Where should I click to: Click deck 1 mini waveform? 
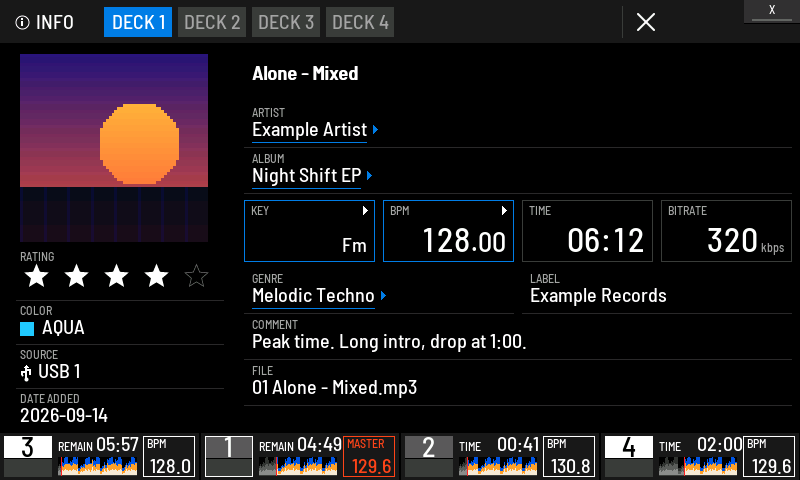click(298, 466)
